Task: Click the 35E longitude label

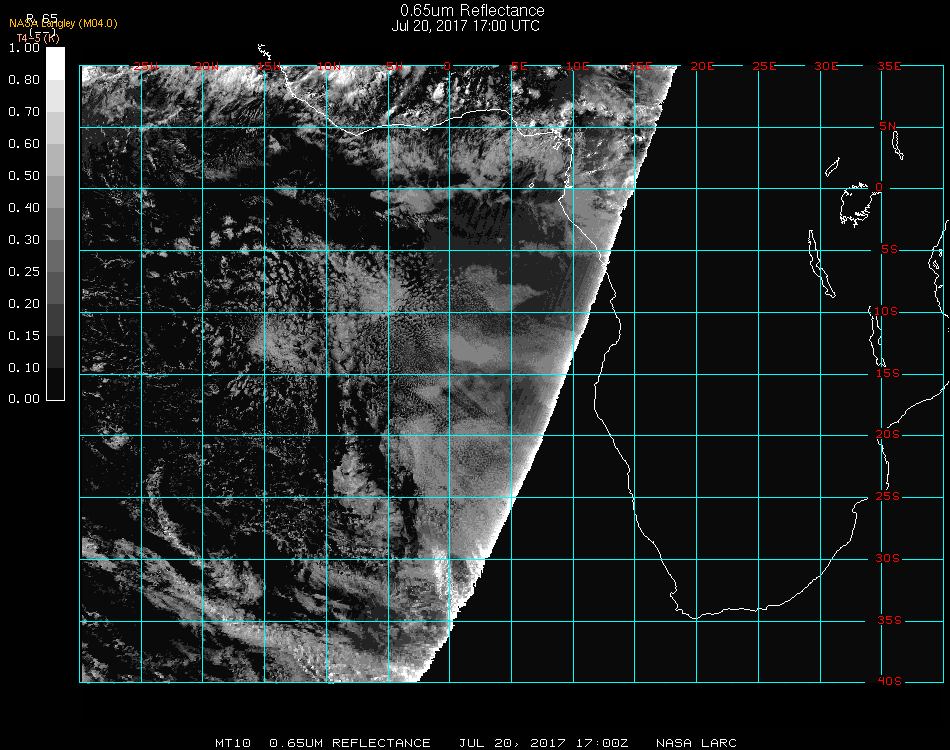Action: [x=889, y=66]
